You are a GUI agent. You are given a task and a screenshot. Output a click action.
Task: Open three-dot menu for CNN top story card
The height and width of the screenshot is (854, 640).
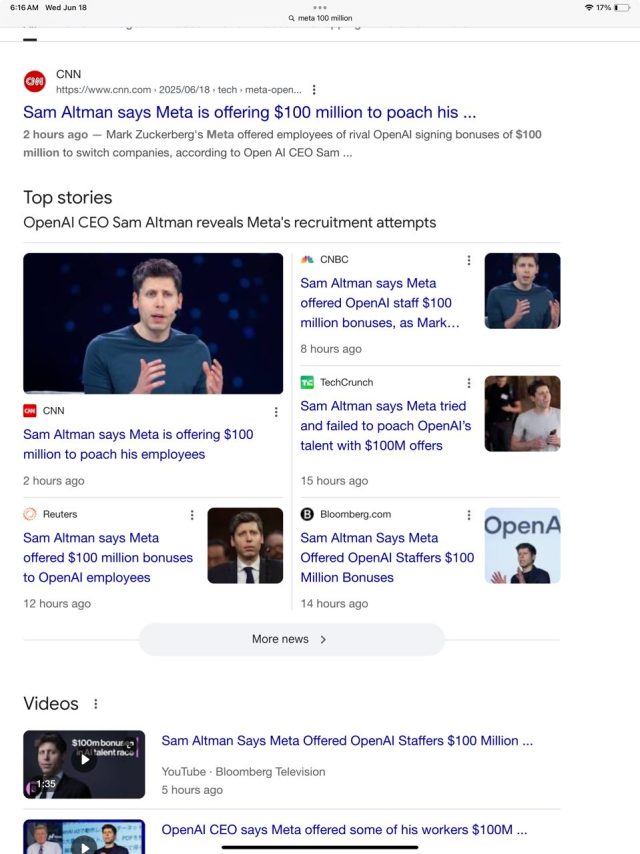tap(276, 412)
